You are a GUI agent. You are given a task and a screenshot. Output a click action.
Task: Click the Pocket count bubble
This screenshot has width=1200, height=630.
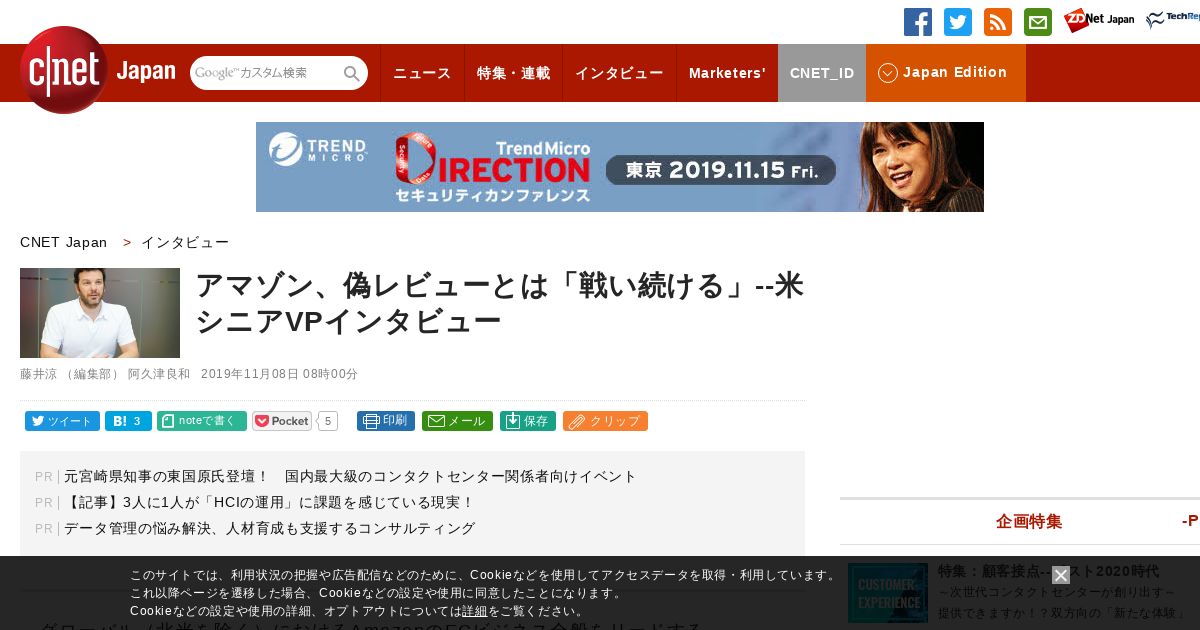328,421
